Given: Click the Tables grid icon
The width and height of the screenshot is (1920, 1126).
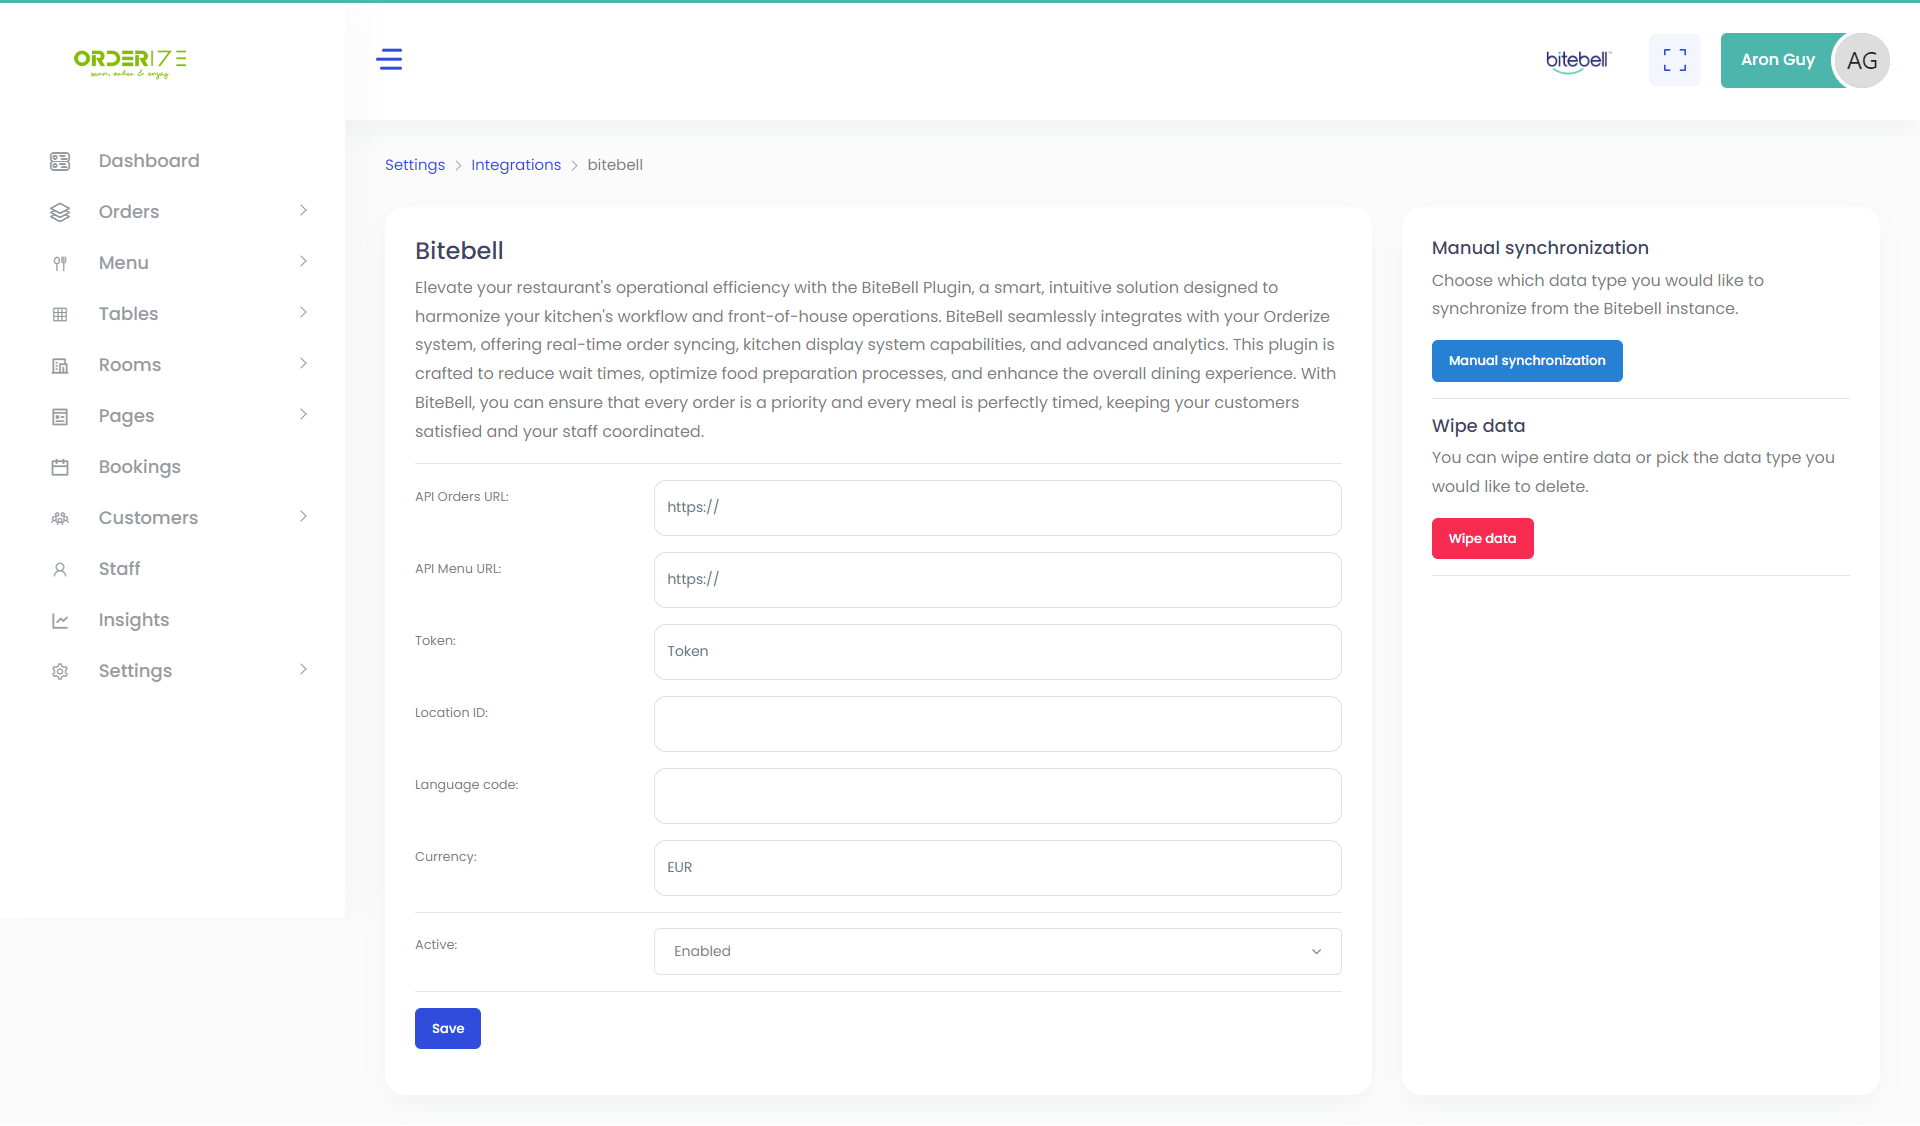Looking at the screenshot, I should pyautogui.click(x=60, y=314).
